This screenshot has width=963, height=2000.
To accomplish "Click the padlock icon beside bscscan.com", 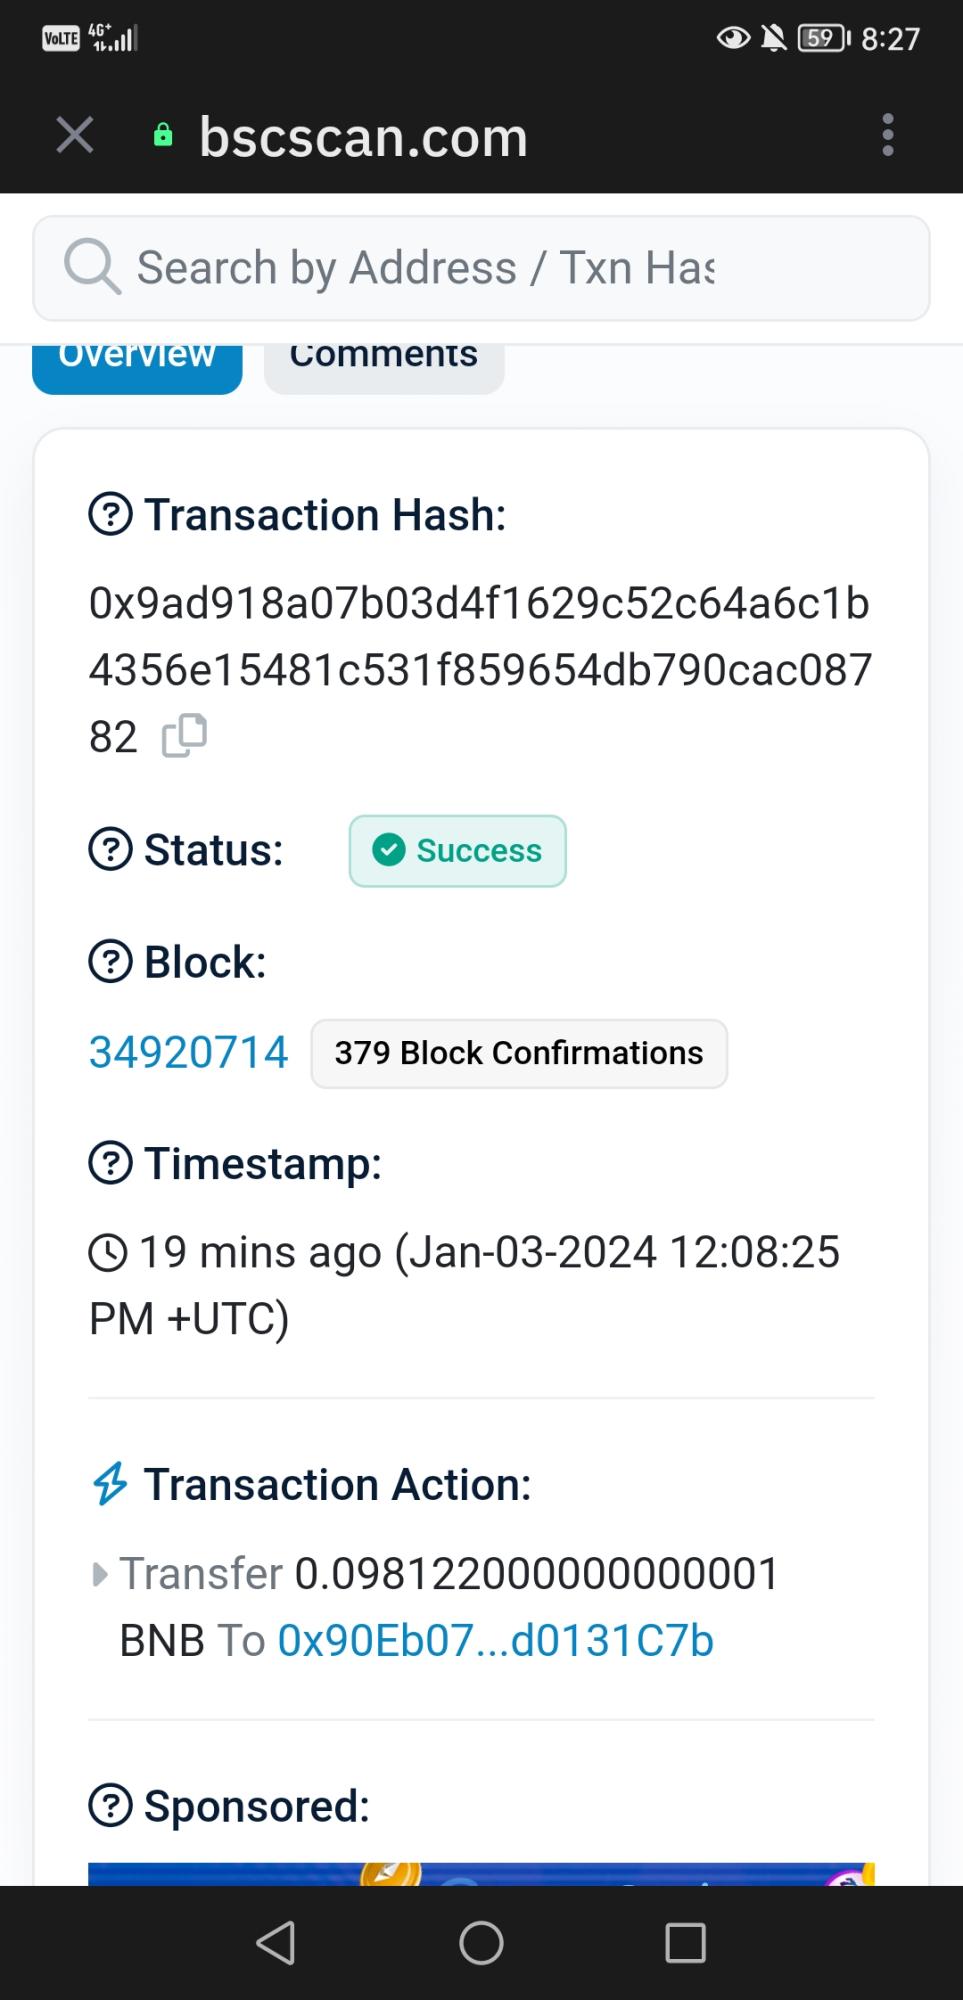I will click(162, 134).
